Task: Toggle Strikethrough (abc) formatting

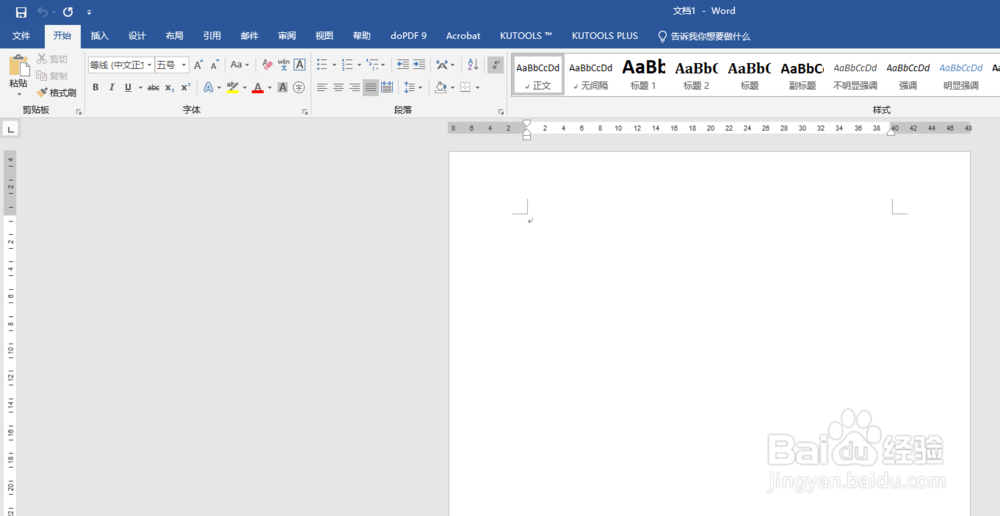Action: [x=153, y=87]
